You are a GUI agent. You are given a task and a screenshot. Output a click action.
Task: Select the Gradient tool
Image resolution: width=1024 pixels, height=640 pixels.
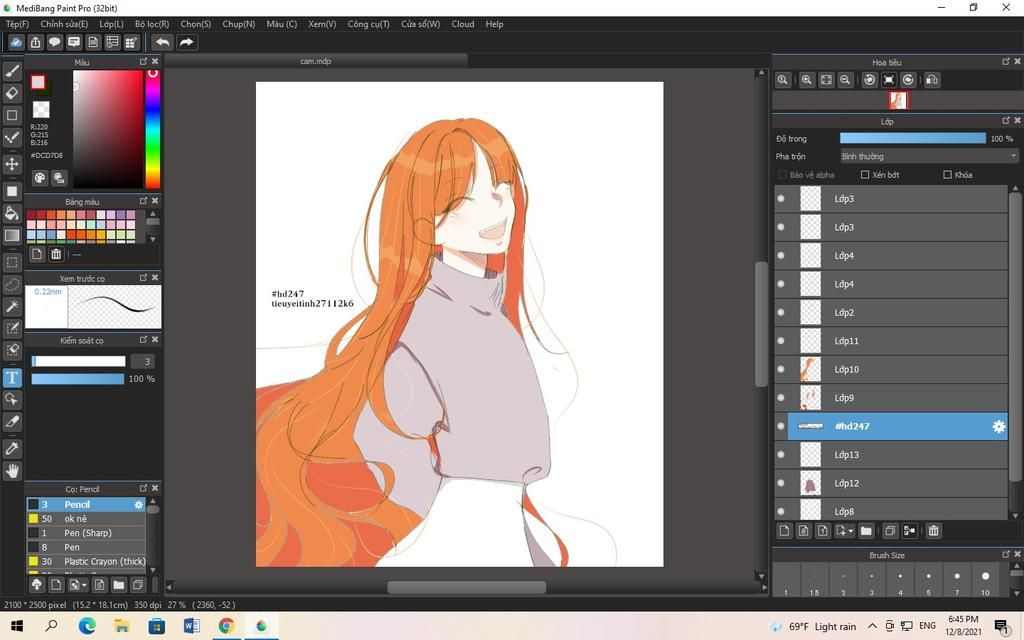pyautogui.click(x=12, y=235)
